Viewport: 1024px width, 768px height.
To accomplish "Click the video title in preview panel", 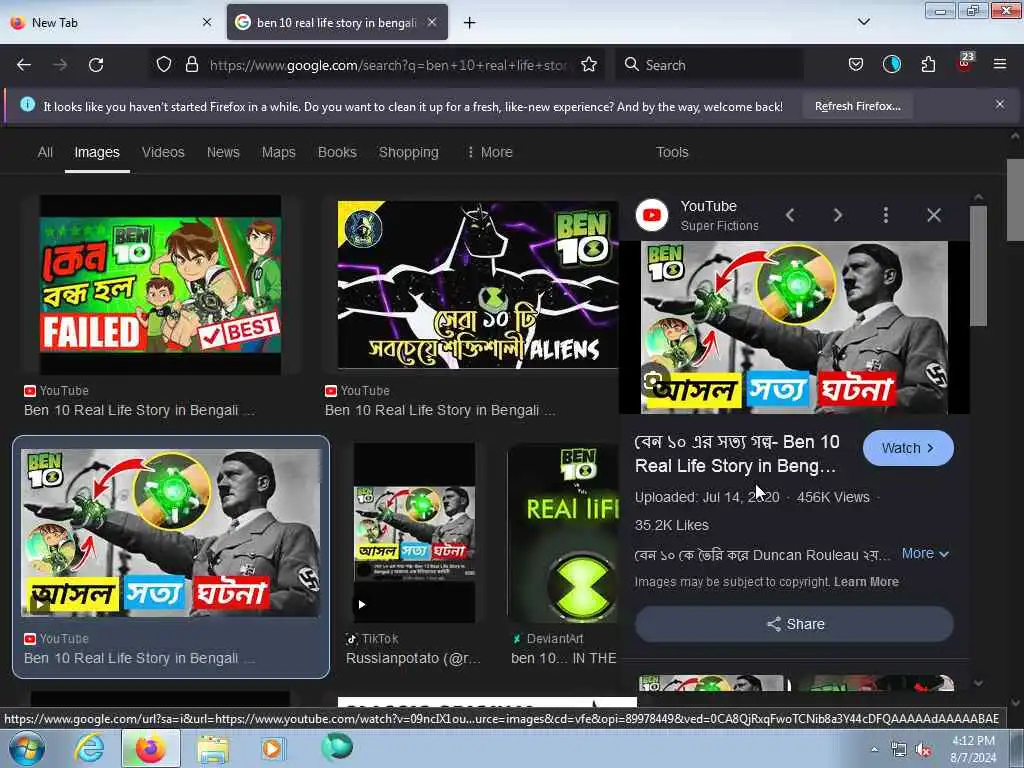I will 737,454.
